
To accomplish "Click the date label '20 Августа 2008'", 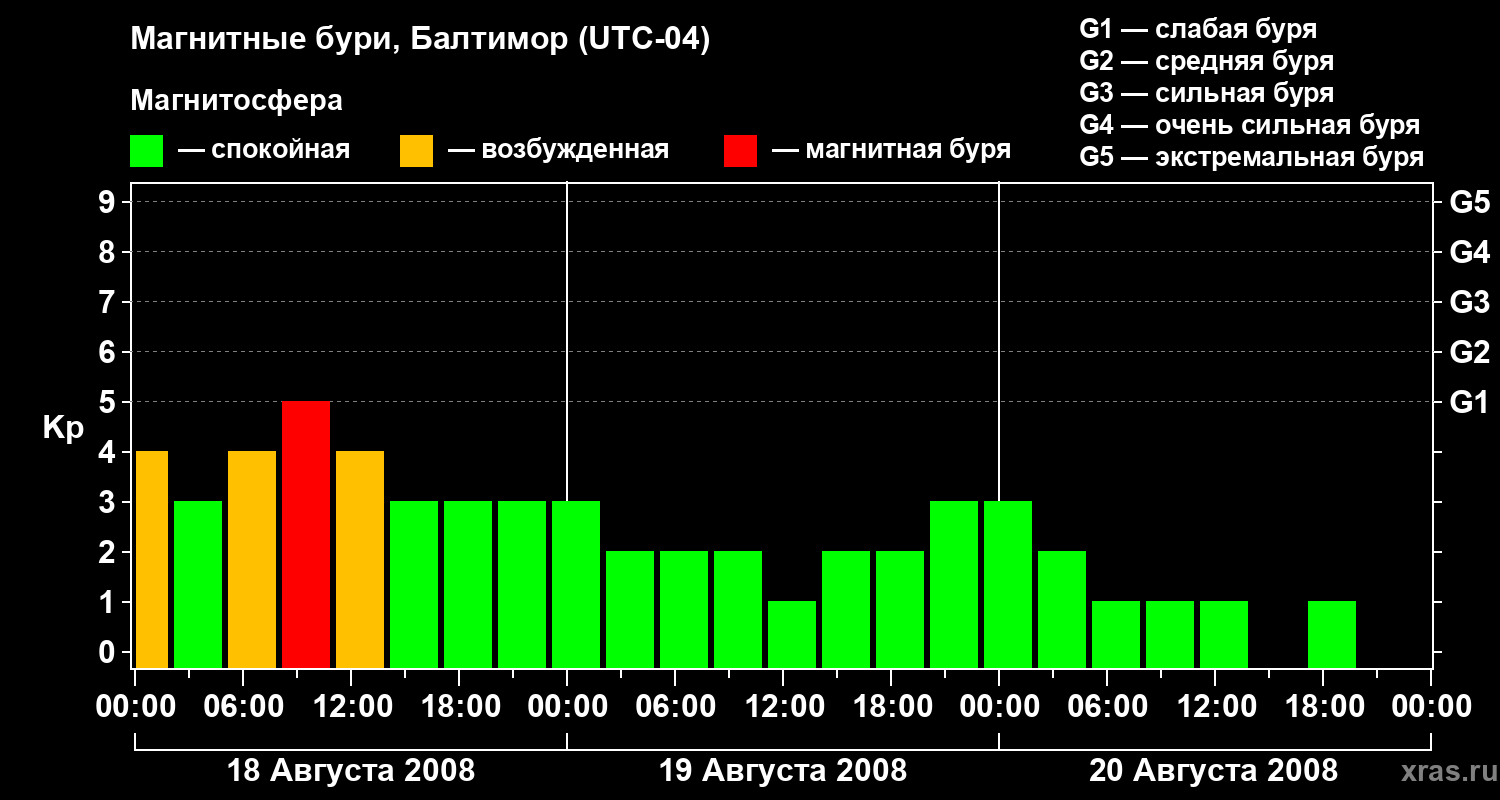I will [1214, 770].
